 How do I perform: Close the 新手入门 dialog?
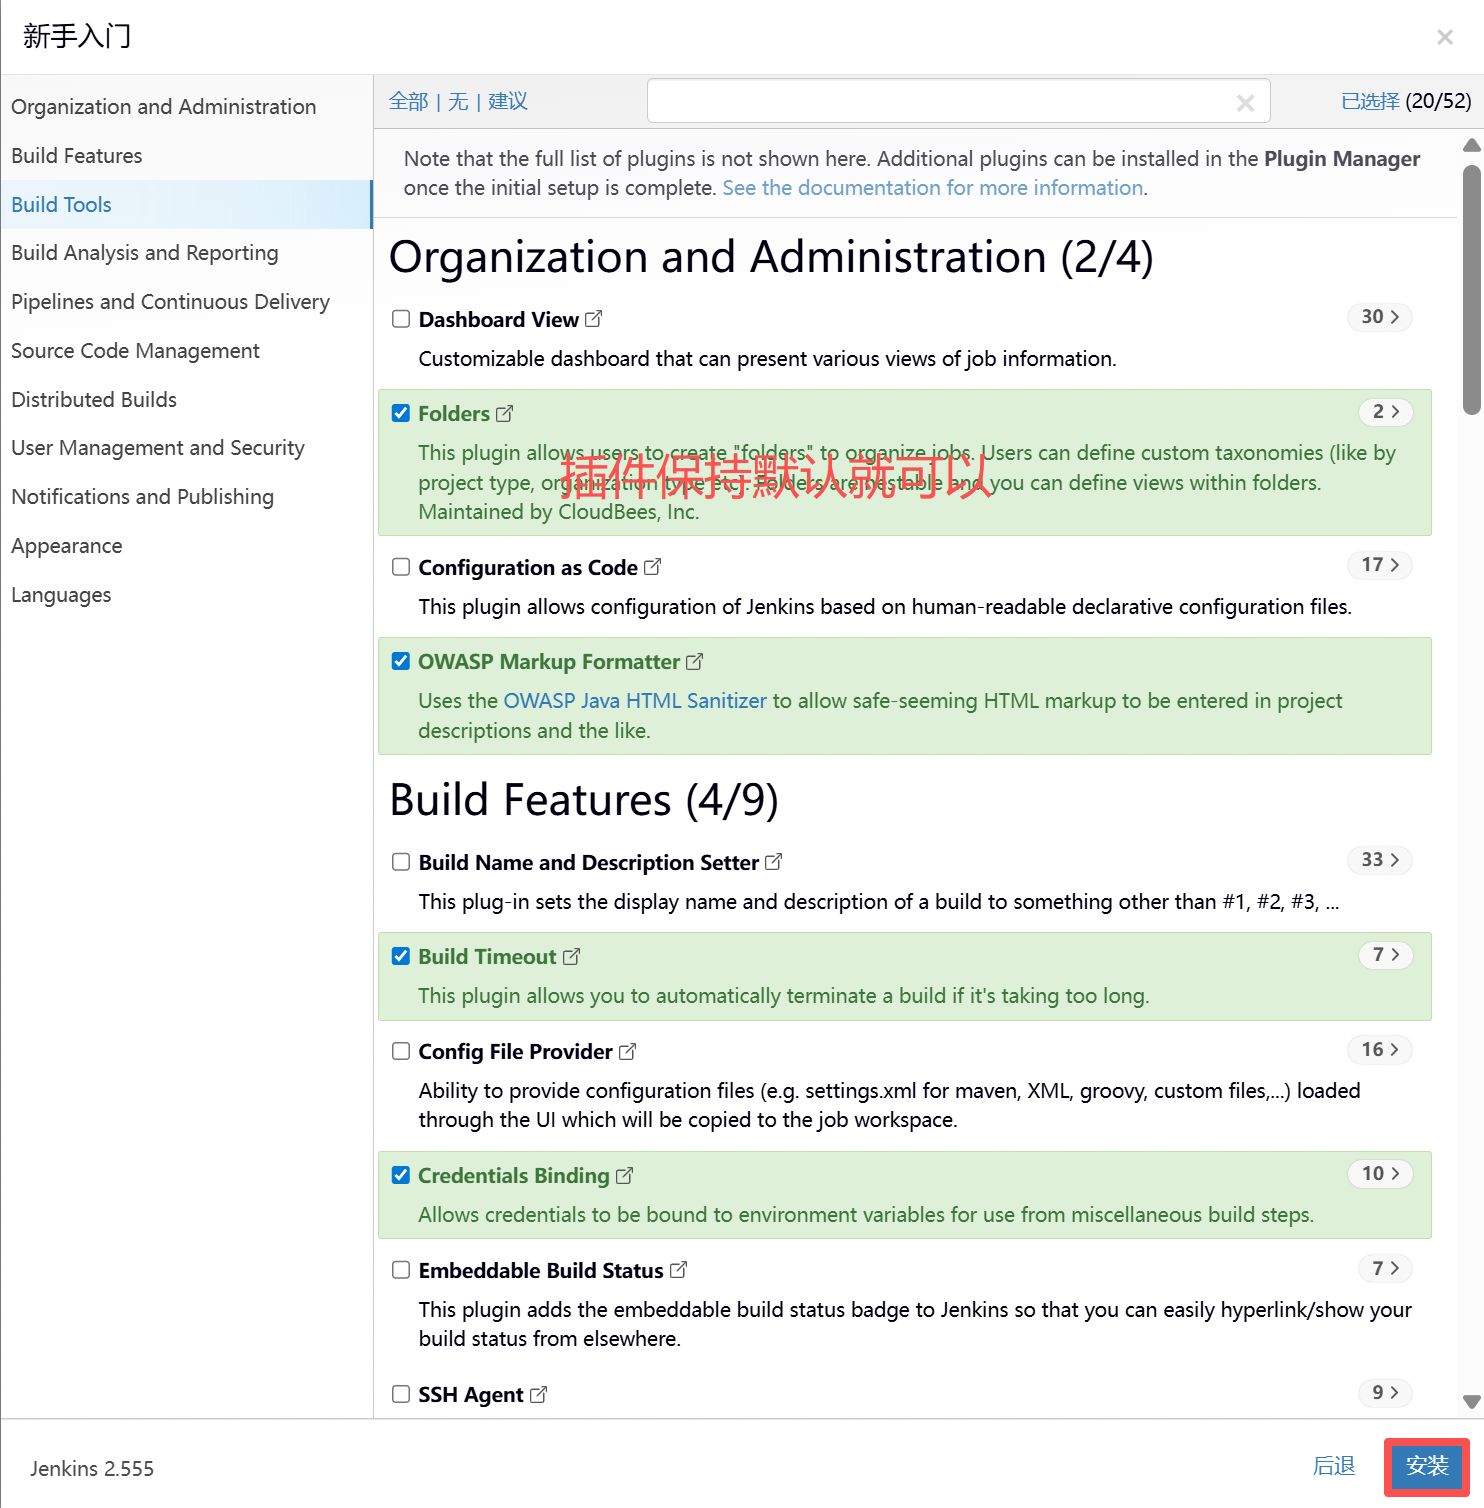tap(1445, 37)
